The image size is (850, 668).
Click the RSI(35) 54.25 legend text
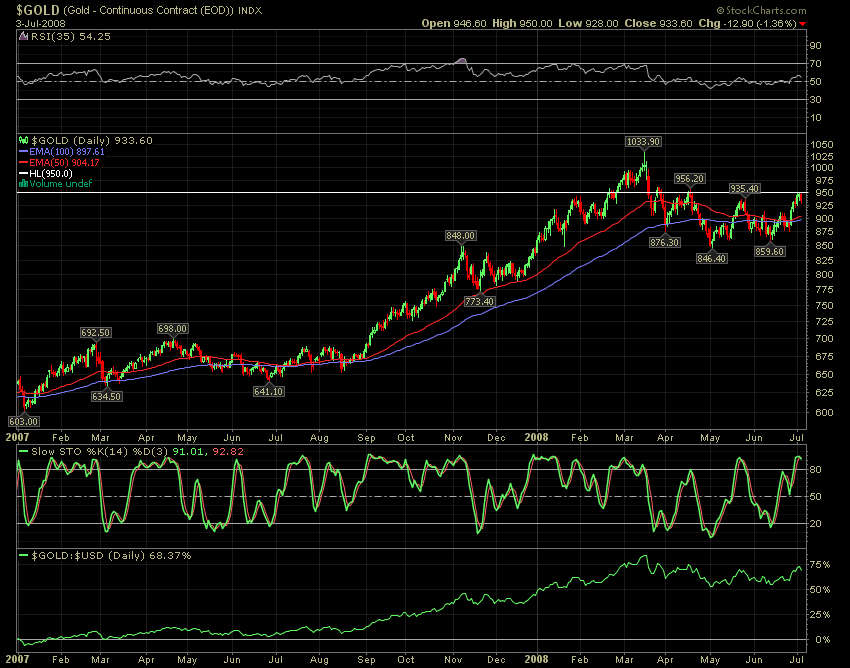click(x=70, y=37)
